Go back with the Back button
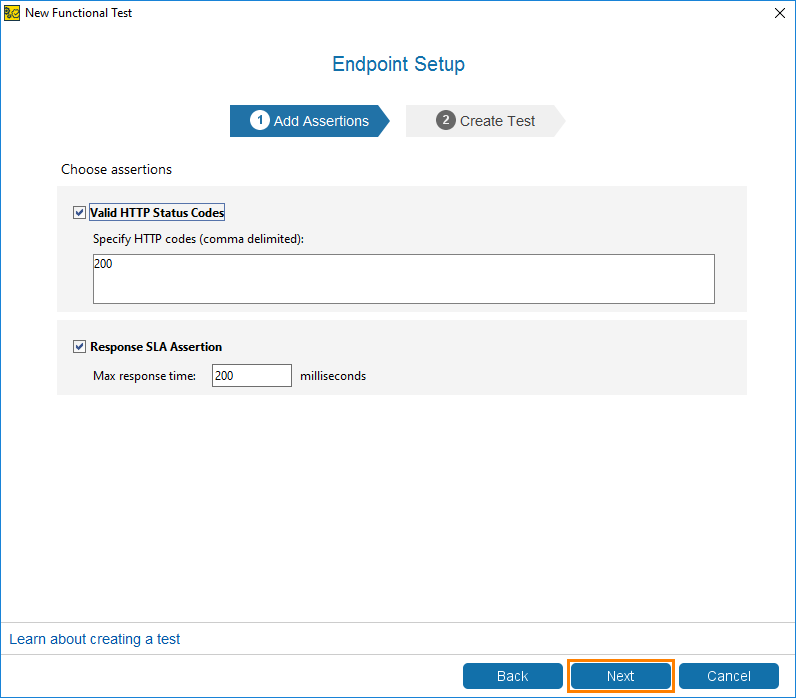Screen dimensions: 796x698 [x=513, y=676]
